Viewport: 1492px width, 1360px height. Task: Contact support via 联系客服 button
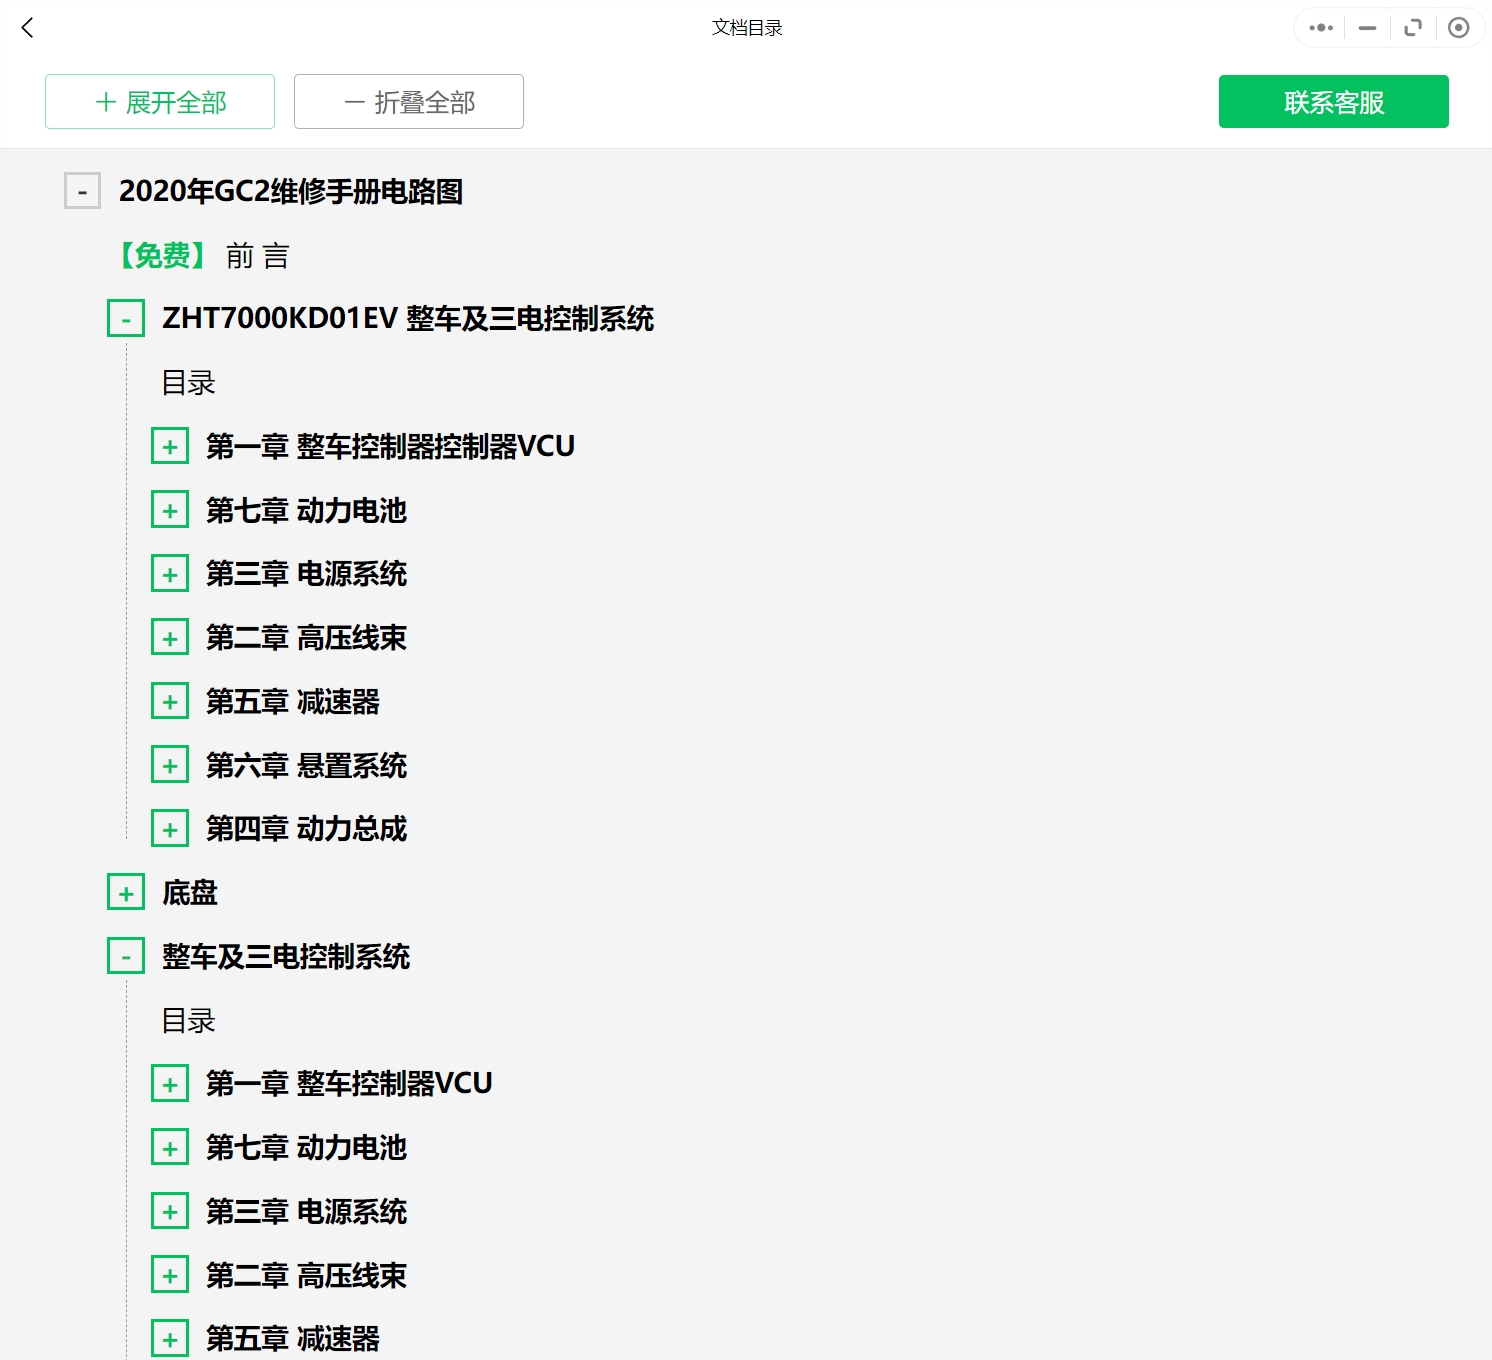pos(1333,102)
